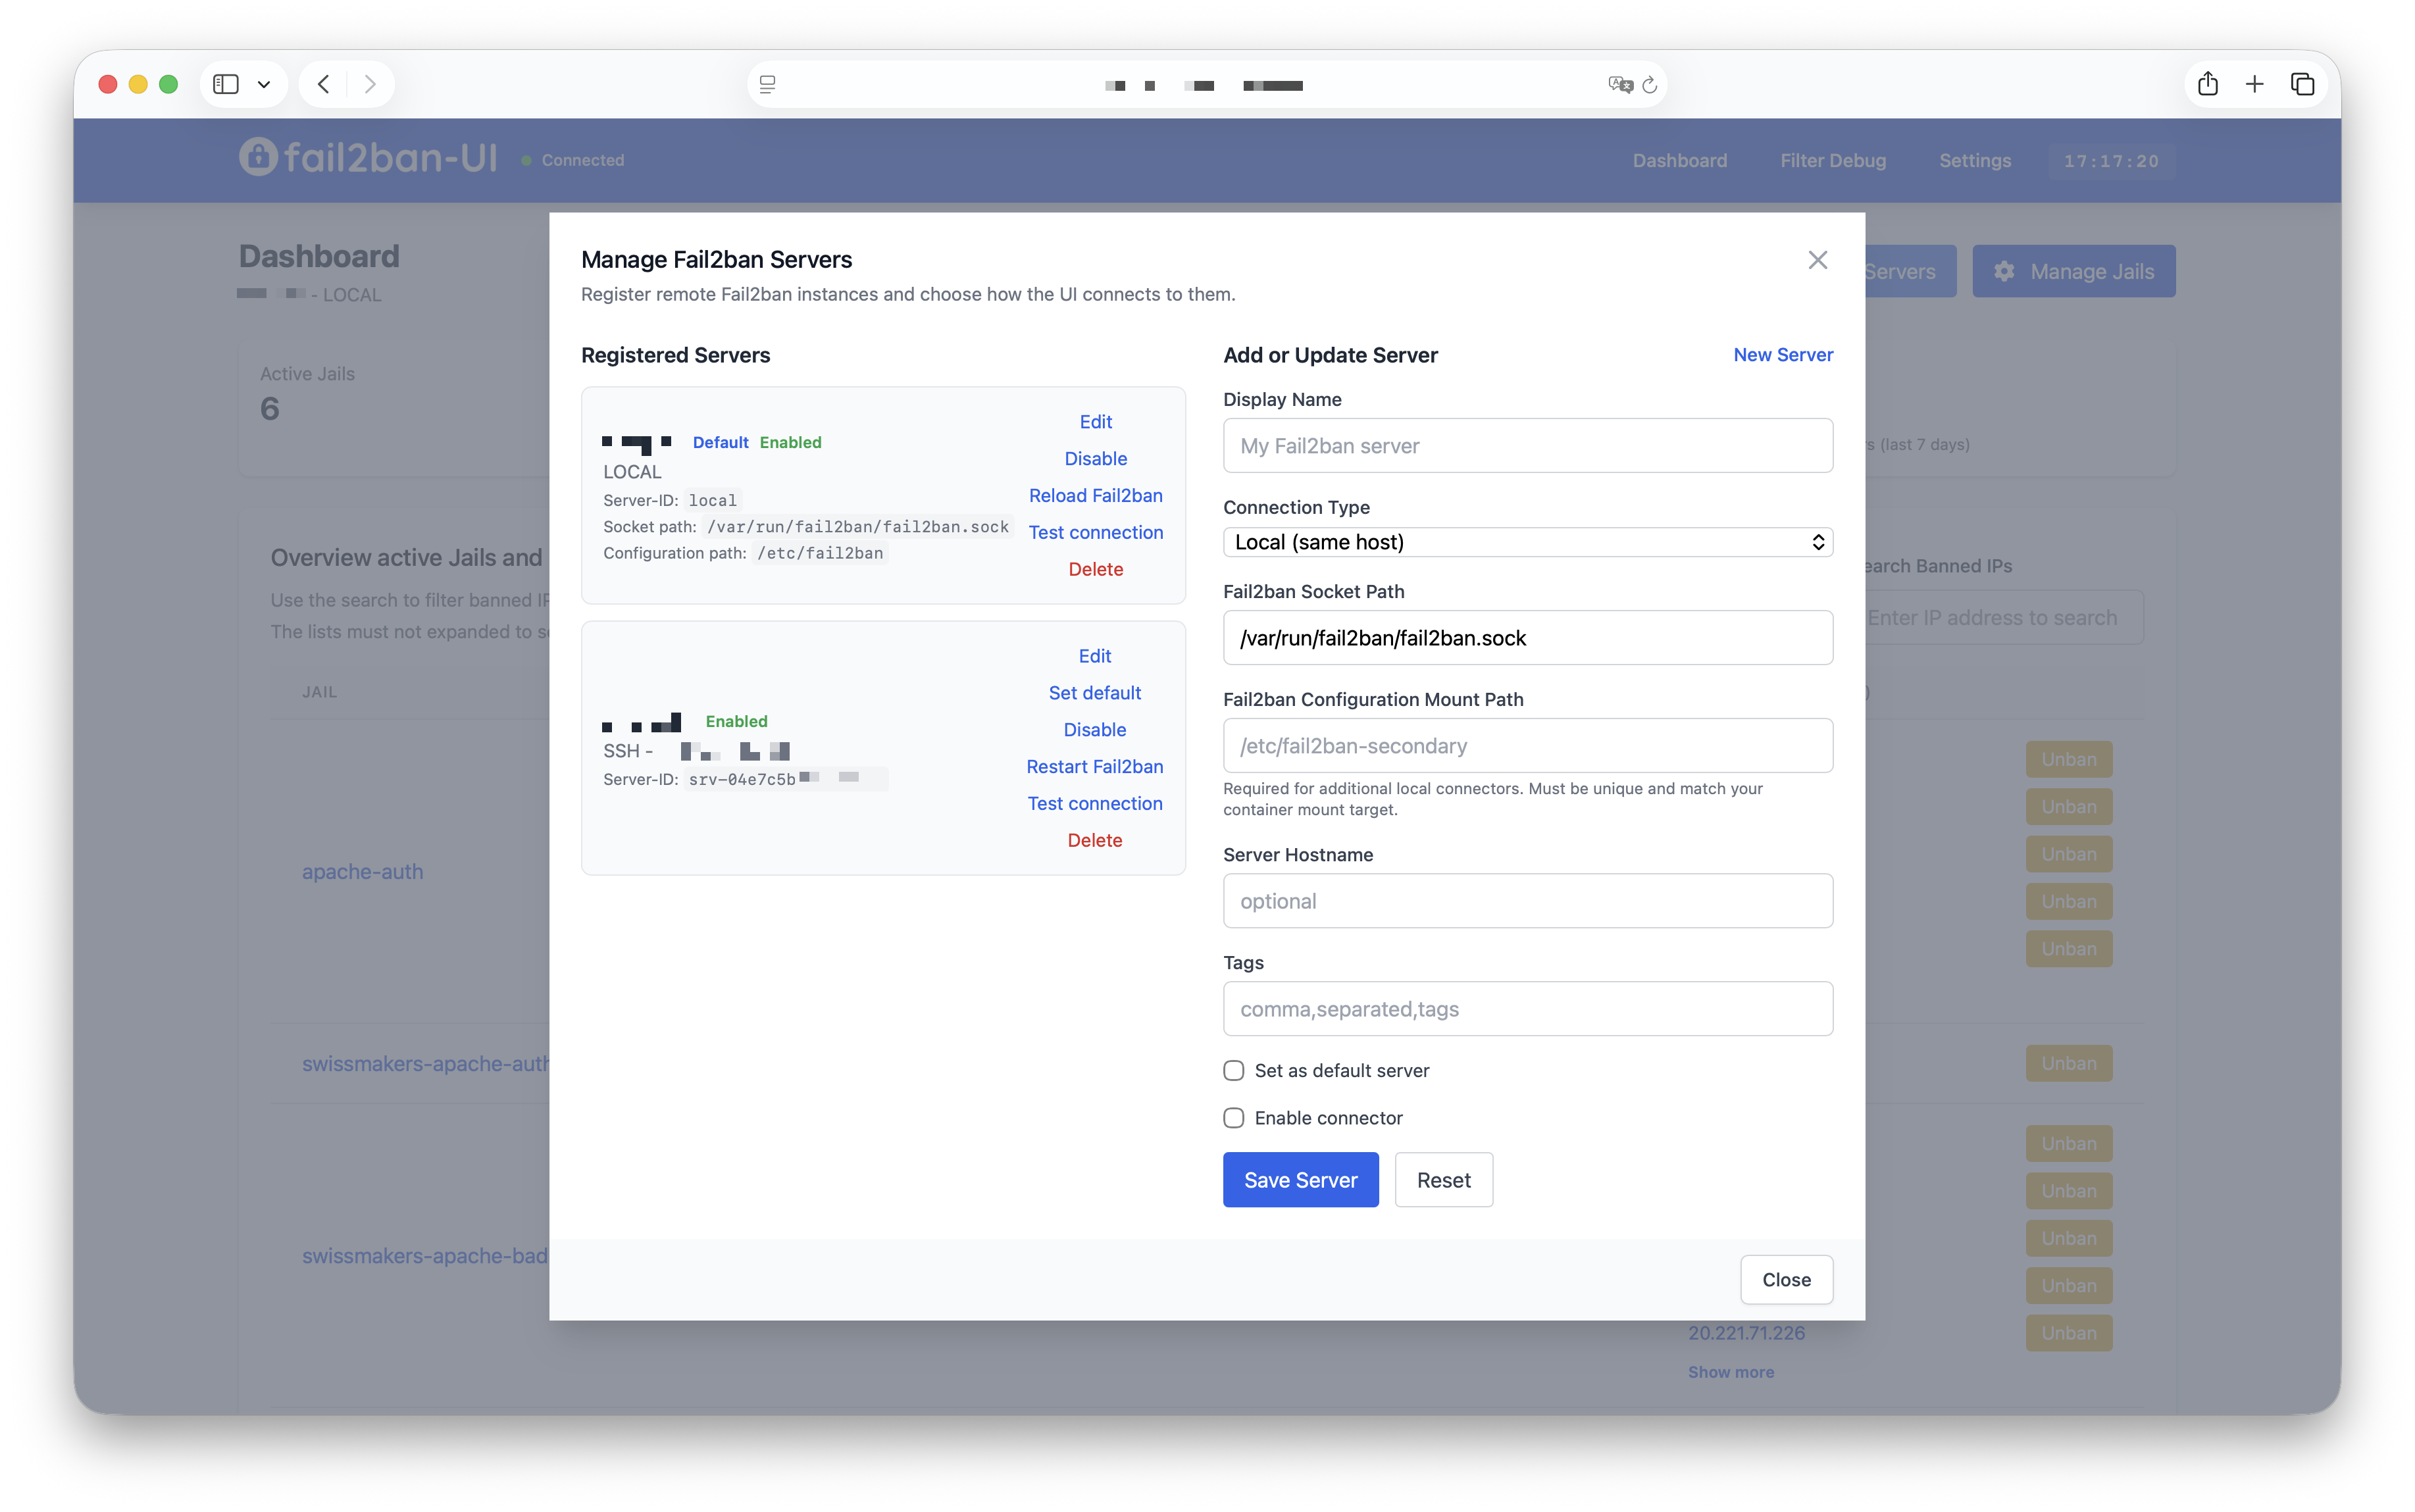This screenshot has width=2415, height=1512.
Task: Click the configuration path /etc/fail2ban text
Action: click(x=819, y=553)
